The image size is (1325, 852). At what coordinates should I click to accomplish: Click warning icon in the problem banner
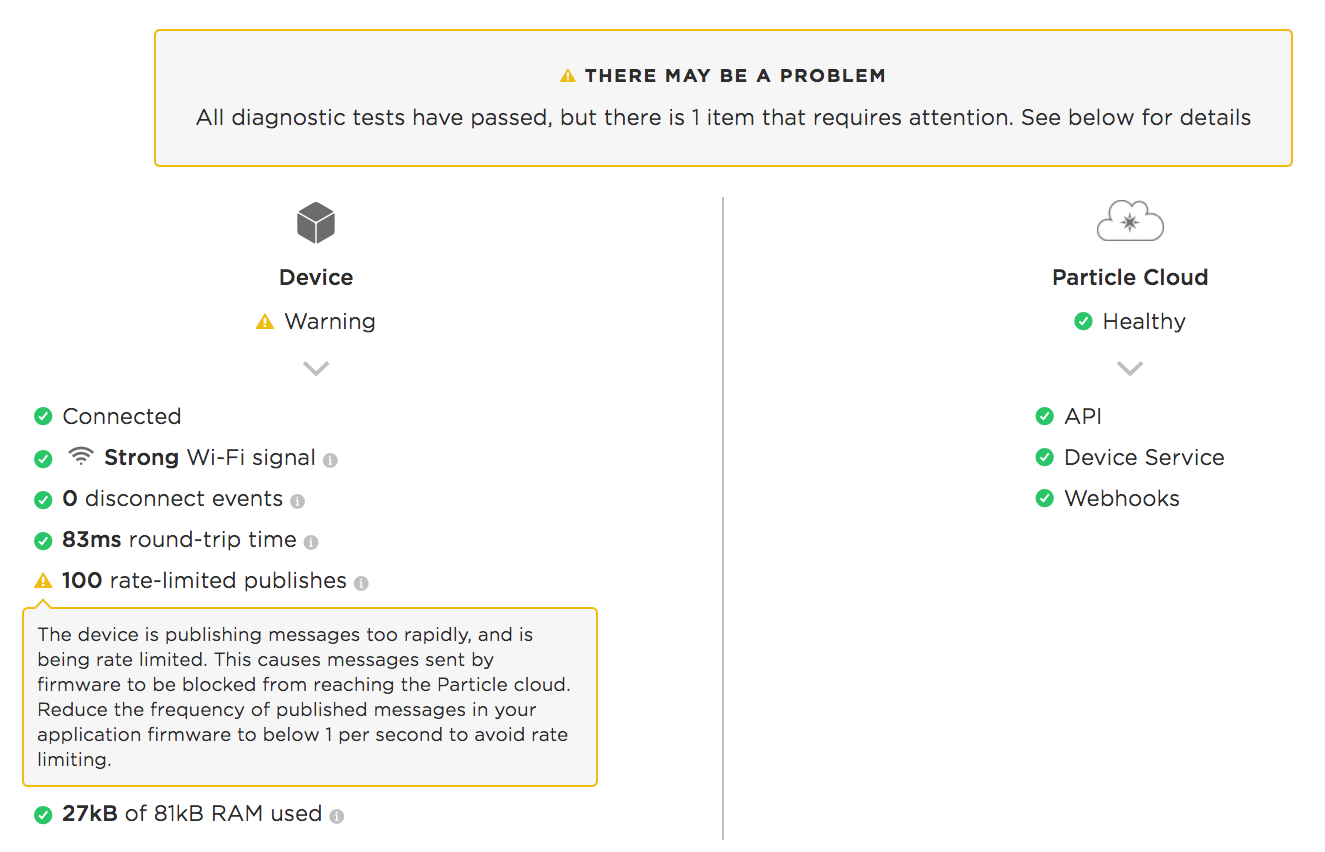(x=568, y=75)
